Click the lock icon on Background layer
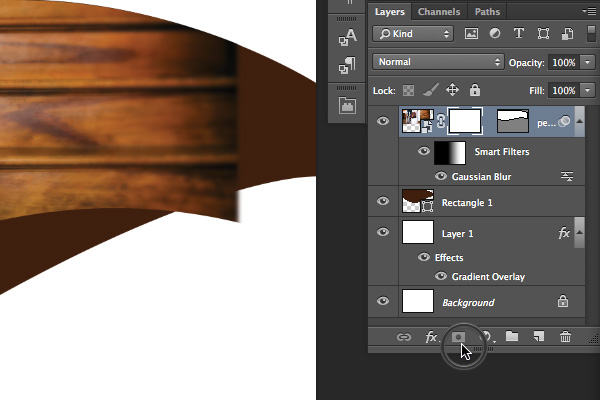This screenshot has width=600, height=400. point(562,301)
